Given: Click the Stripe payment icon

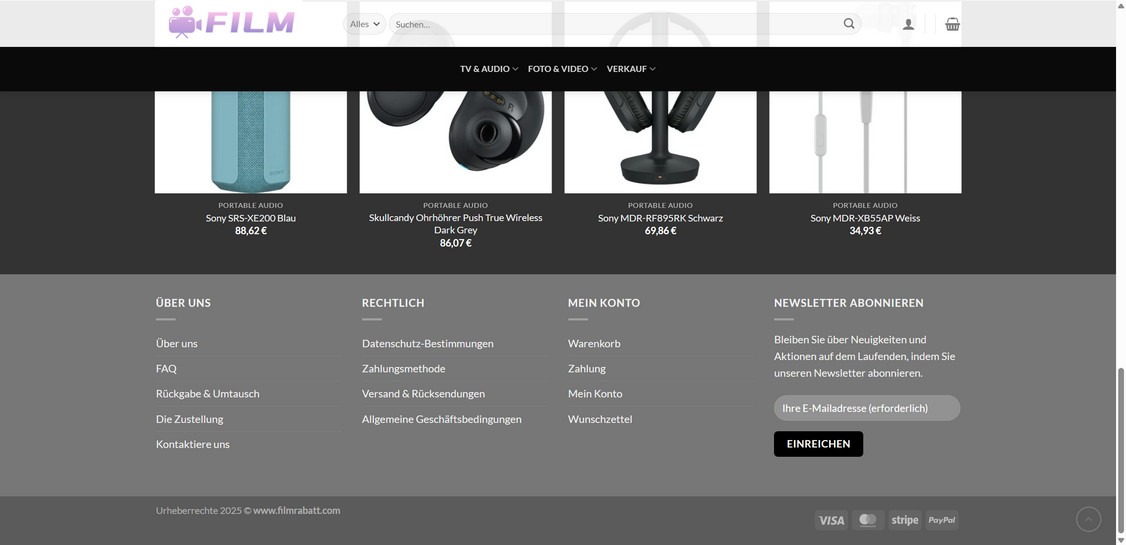Looking at the screenshot, I should point(905,520).
